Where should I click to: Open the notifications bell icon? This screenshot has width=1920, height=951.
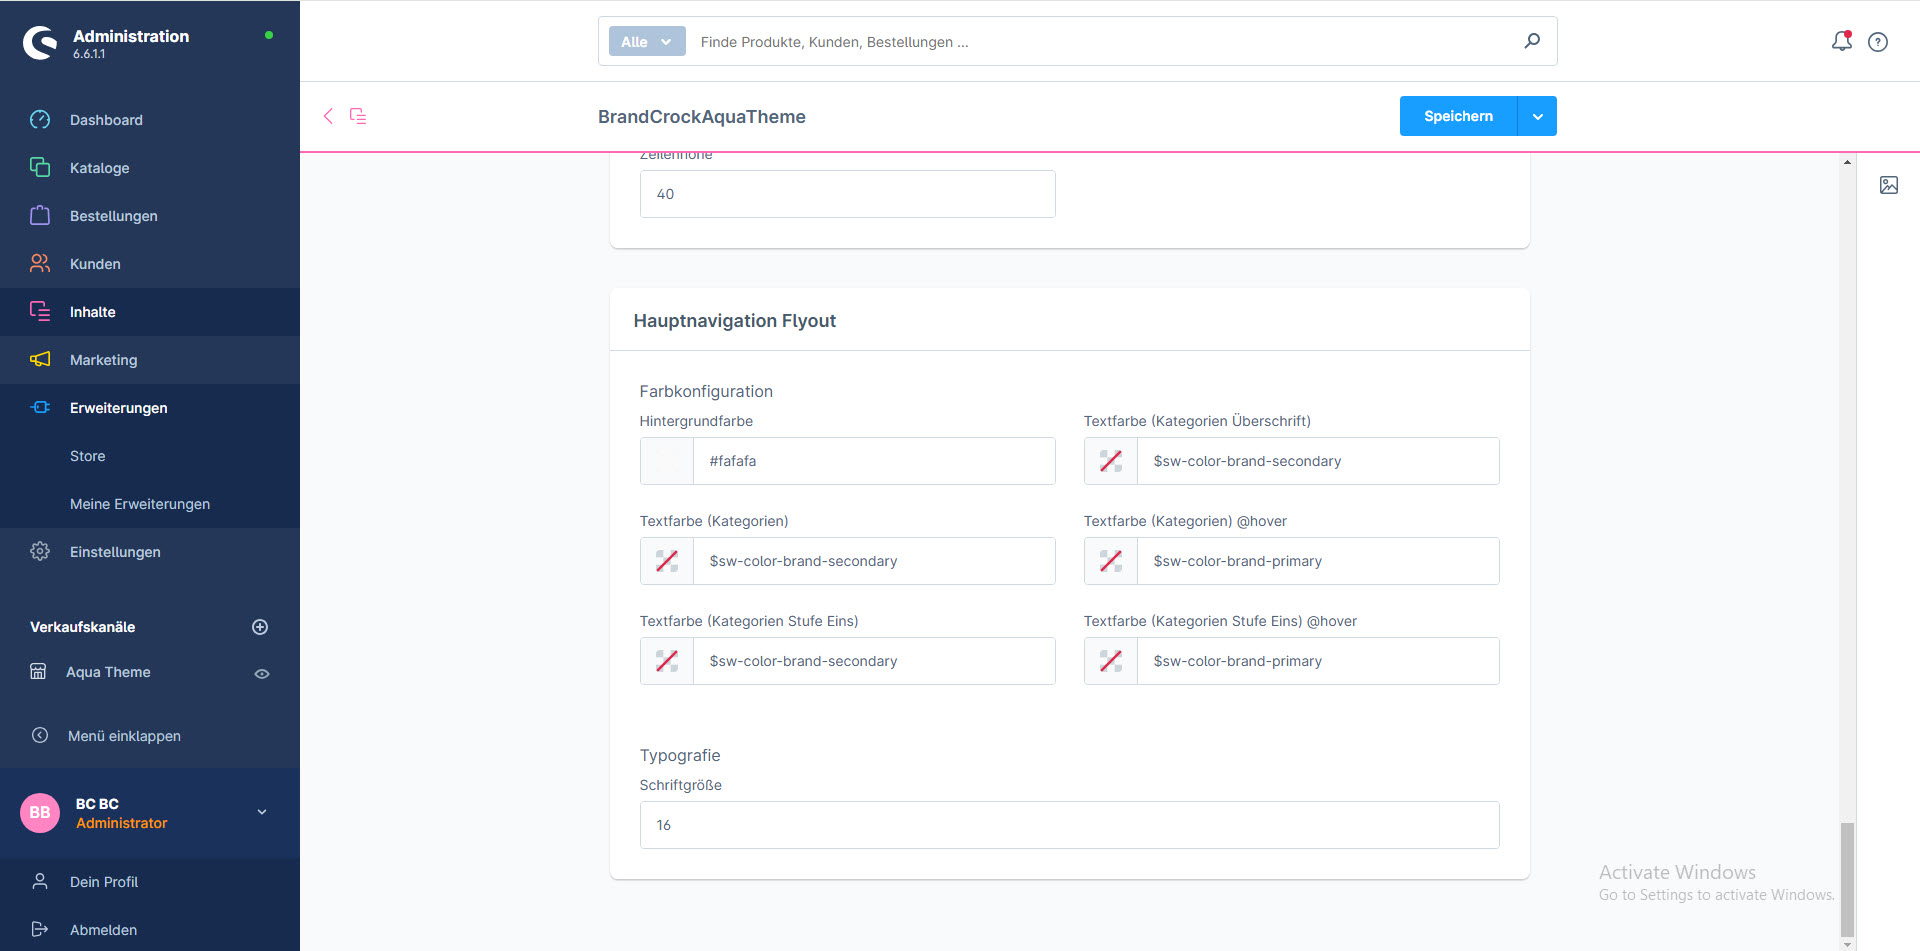(x=1841, y=41)
